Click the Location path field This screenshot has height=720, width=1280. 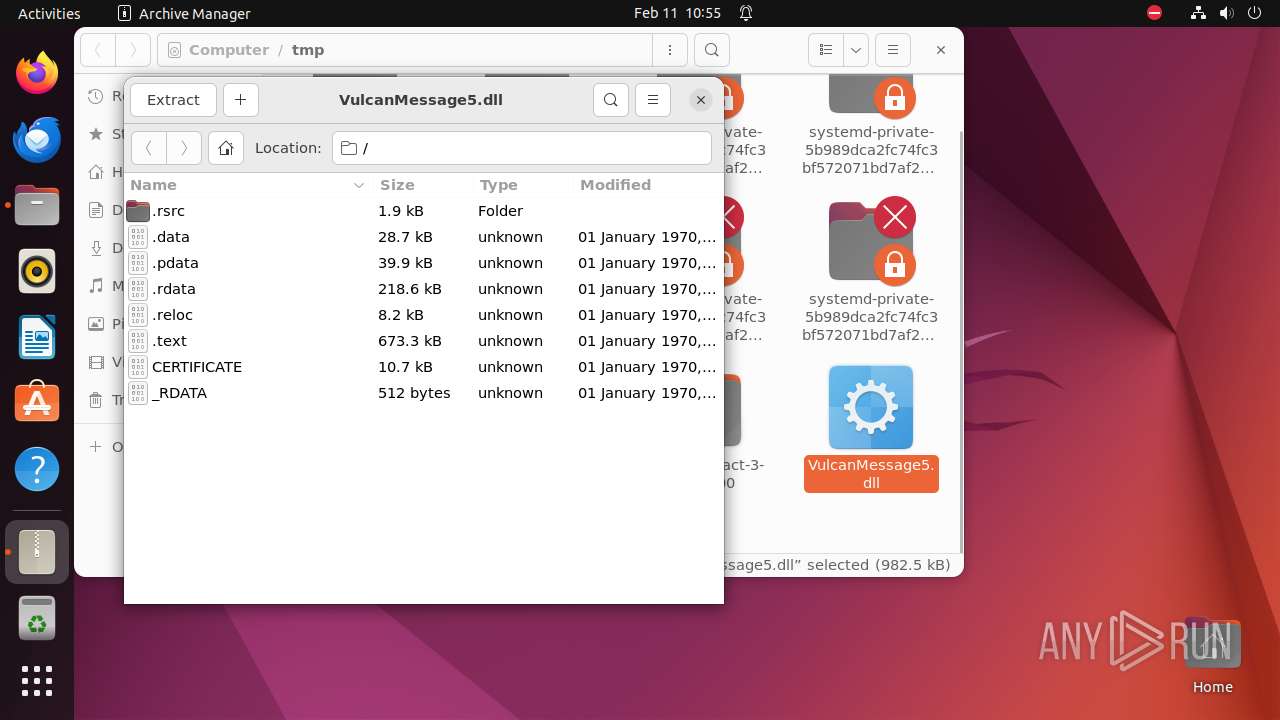point(521,148)
